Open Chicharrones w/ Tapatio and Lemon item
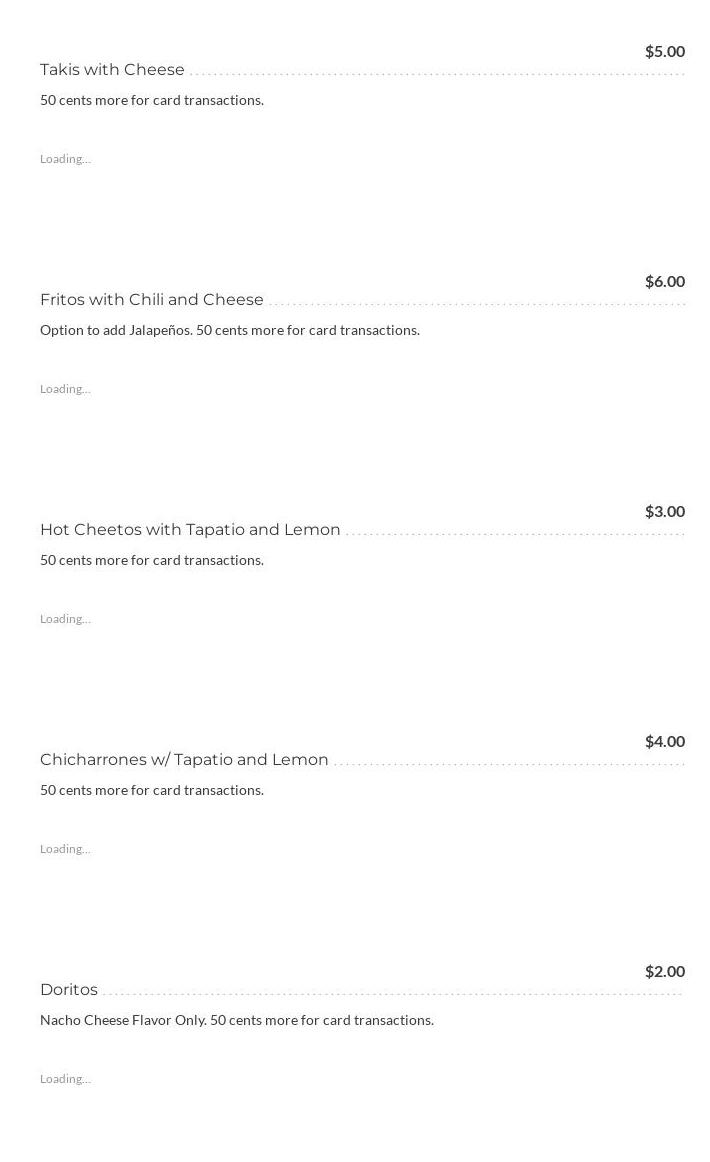Screen dimensions: 710x1162 coord(184,760)
